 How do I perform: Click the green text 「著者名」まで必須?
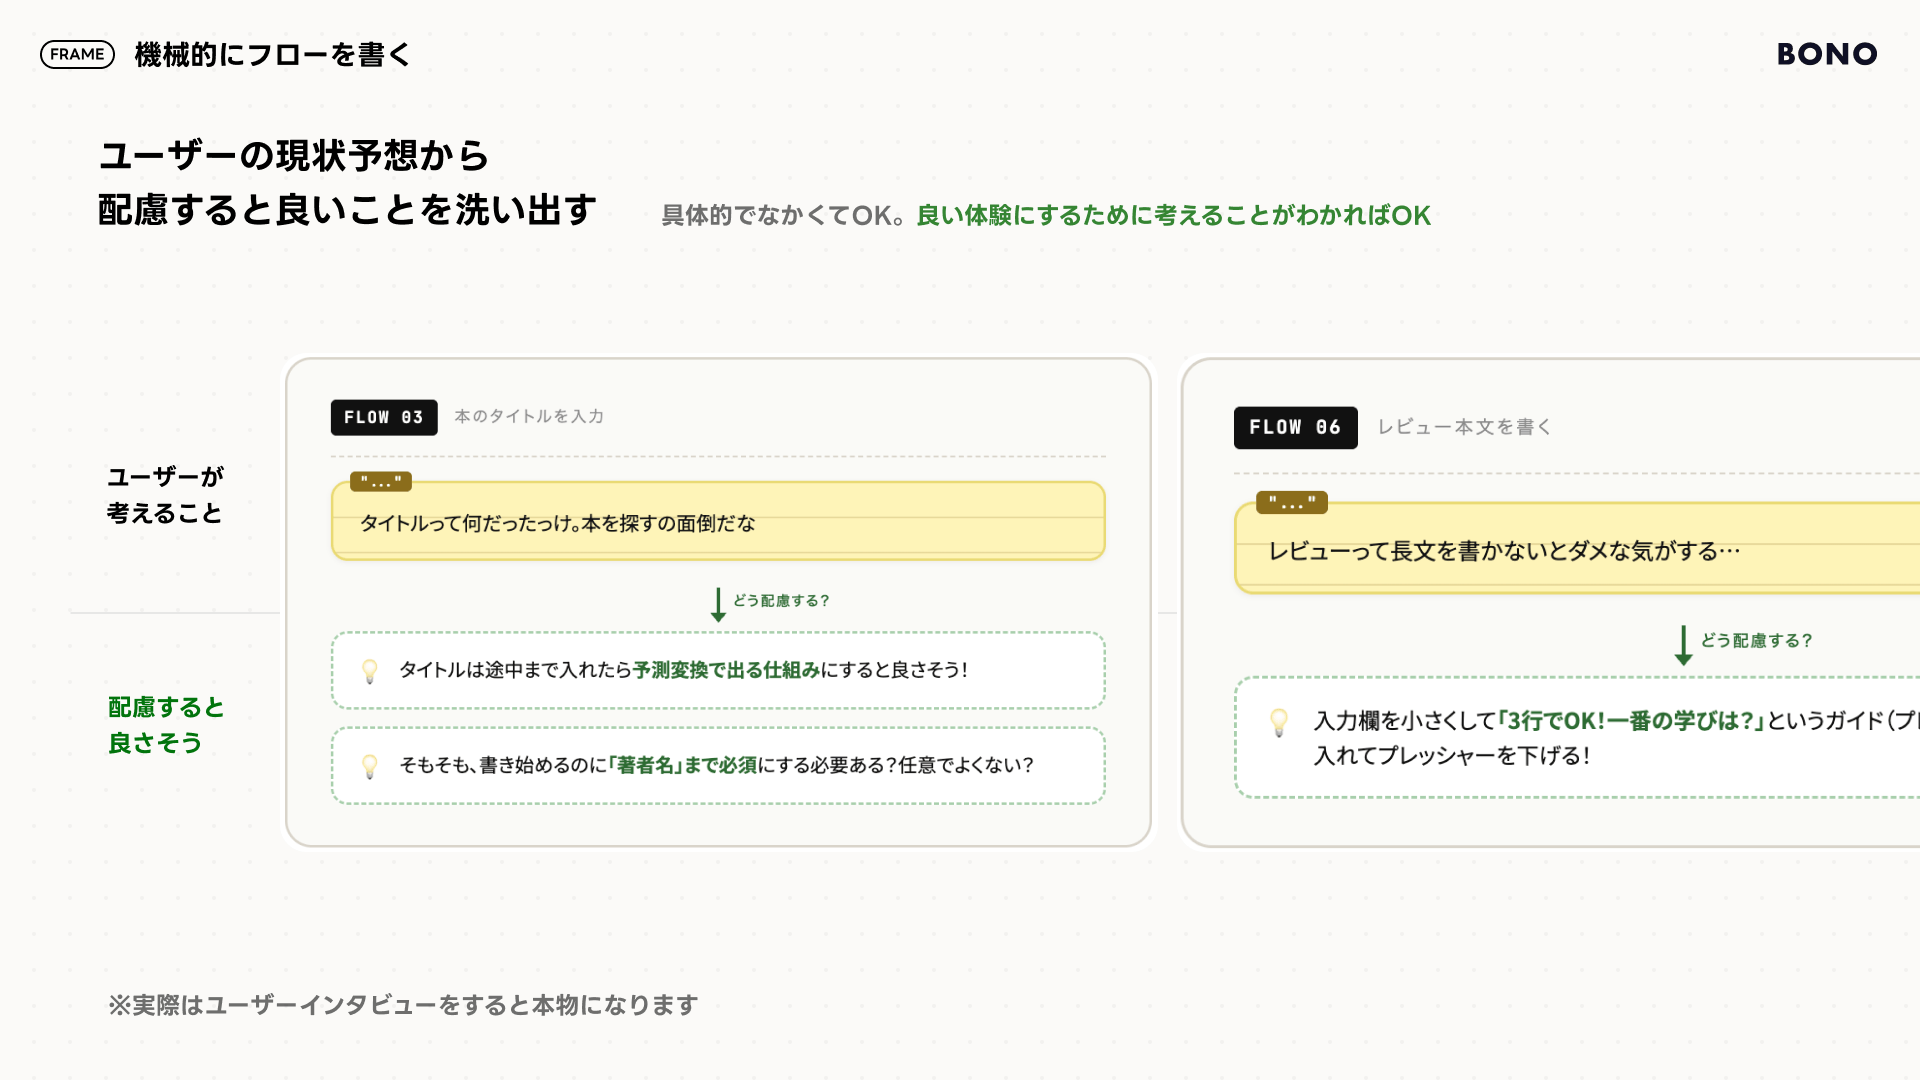(x=682, y=765)
